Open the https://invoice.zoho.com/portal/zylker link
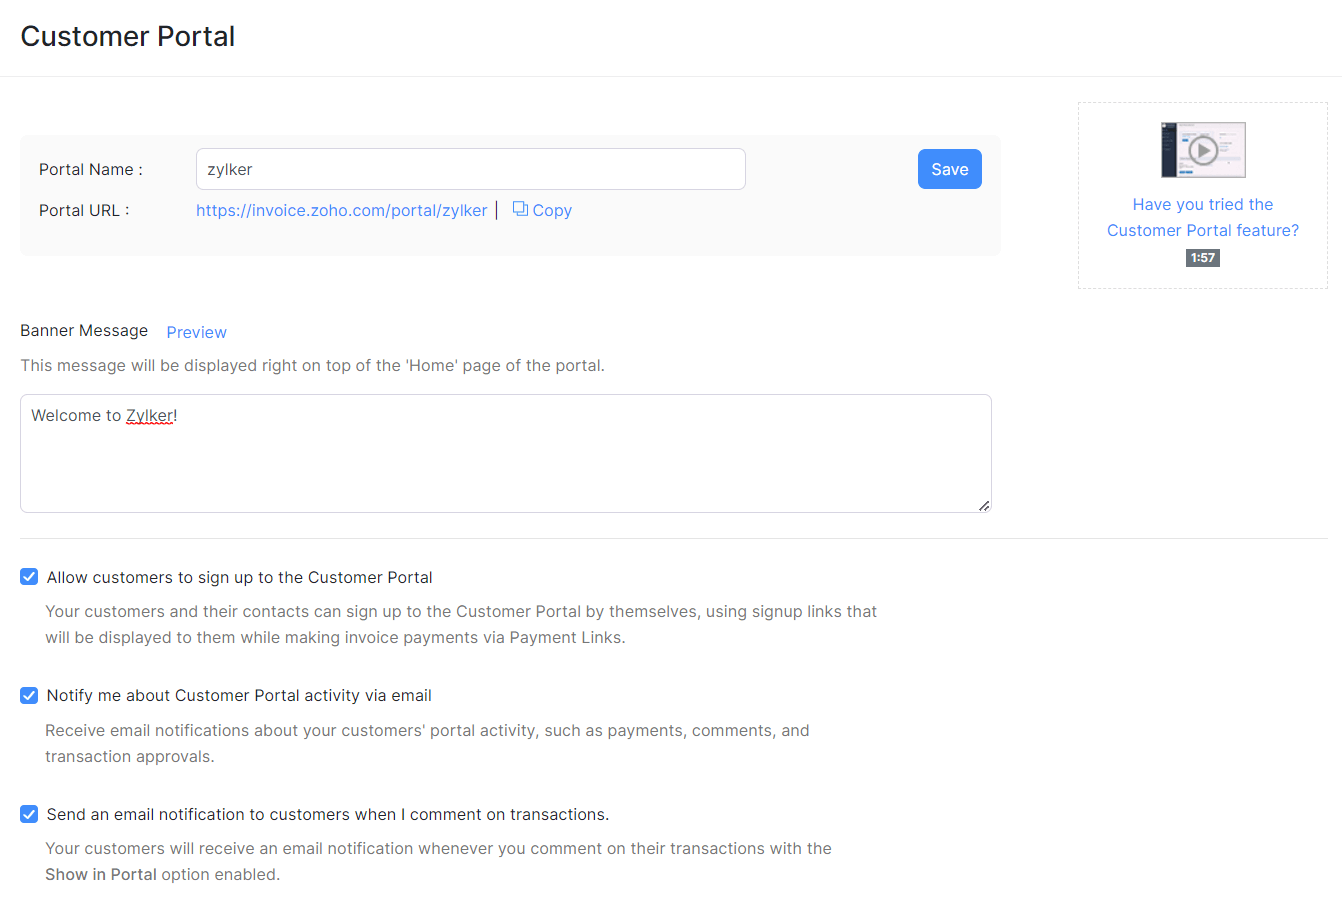This screenshot has height=908, width=1342. pos(341,210)
